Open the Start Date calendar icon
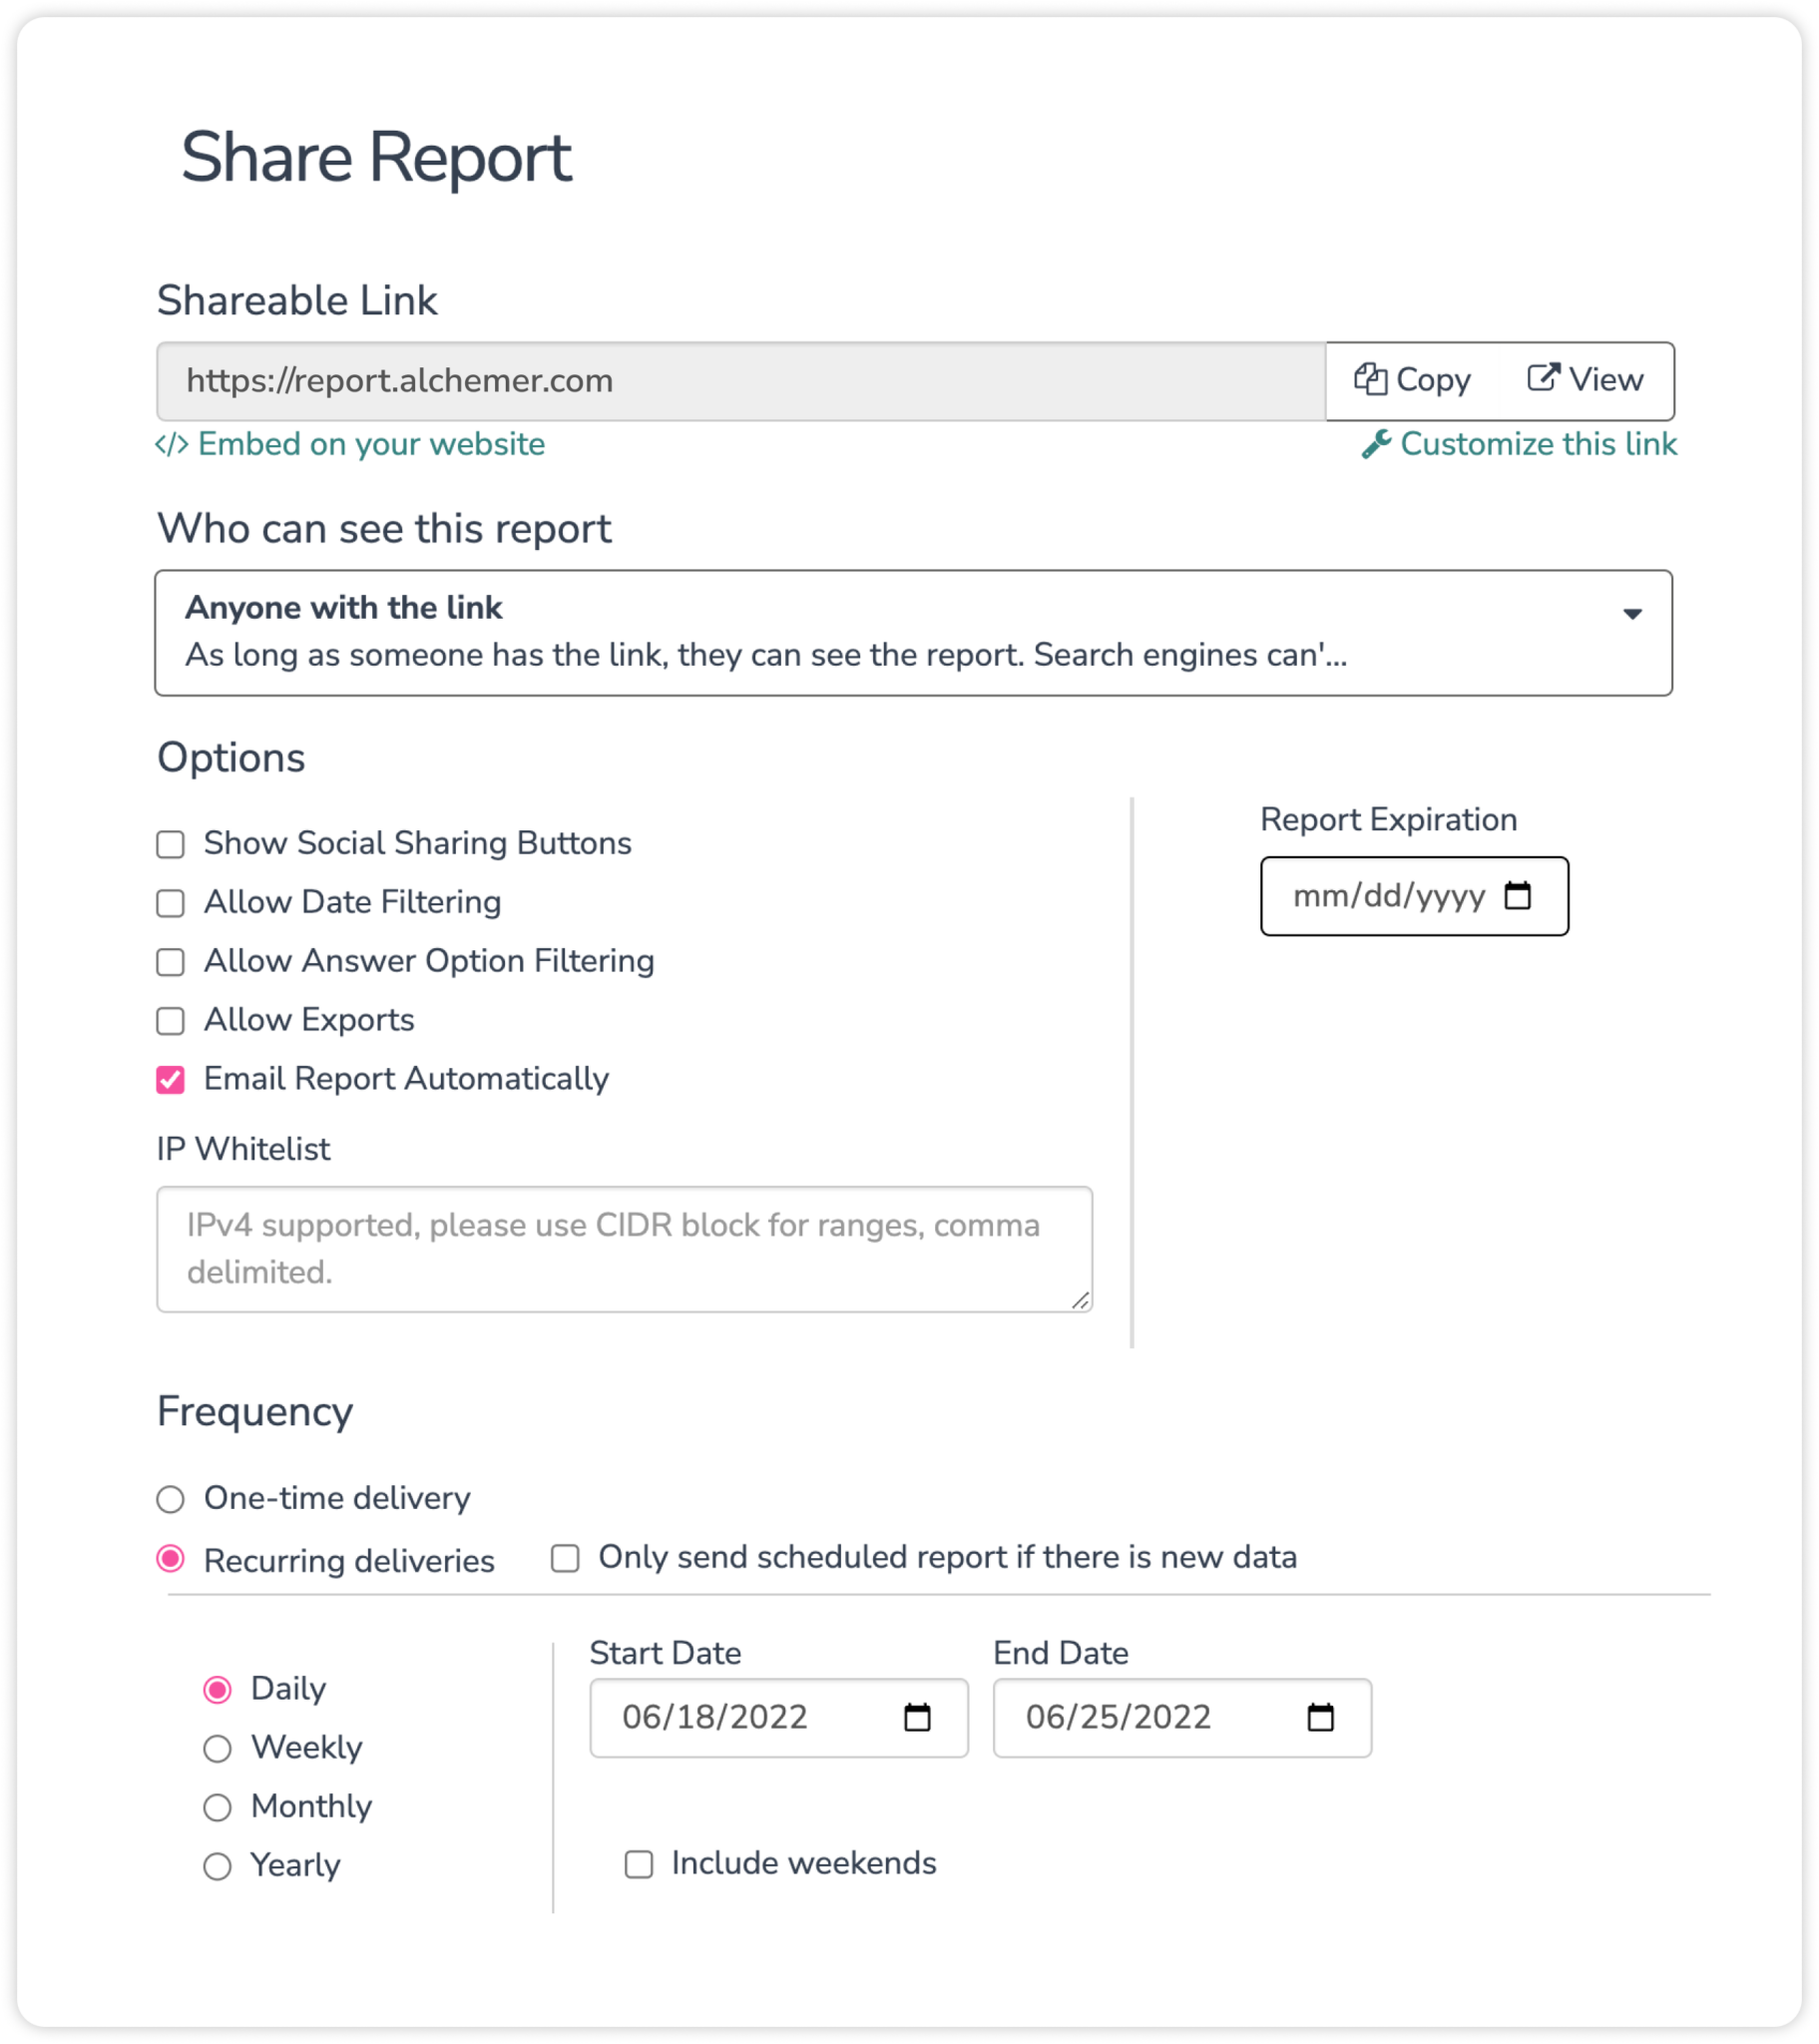The height and width of the screenshot is (2044, 1819). click(x=916, y=1717)
